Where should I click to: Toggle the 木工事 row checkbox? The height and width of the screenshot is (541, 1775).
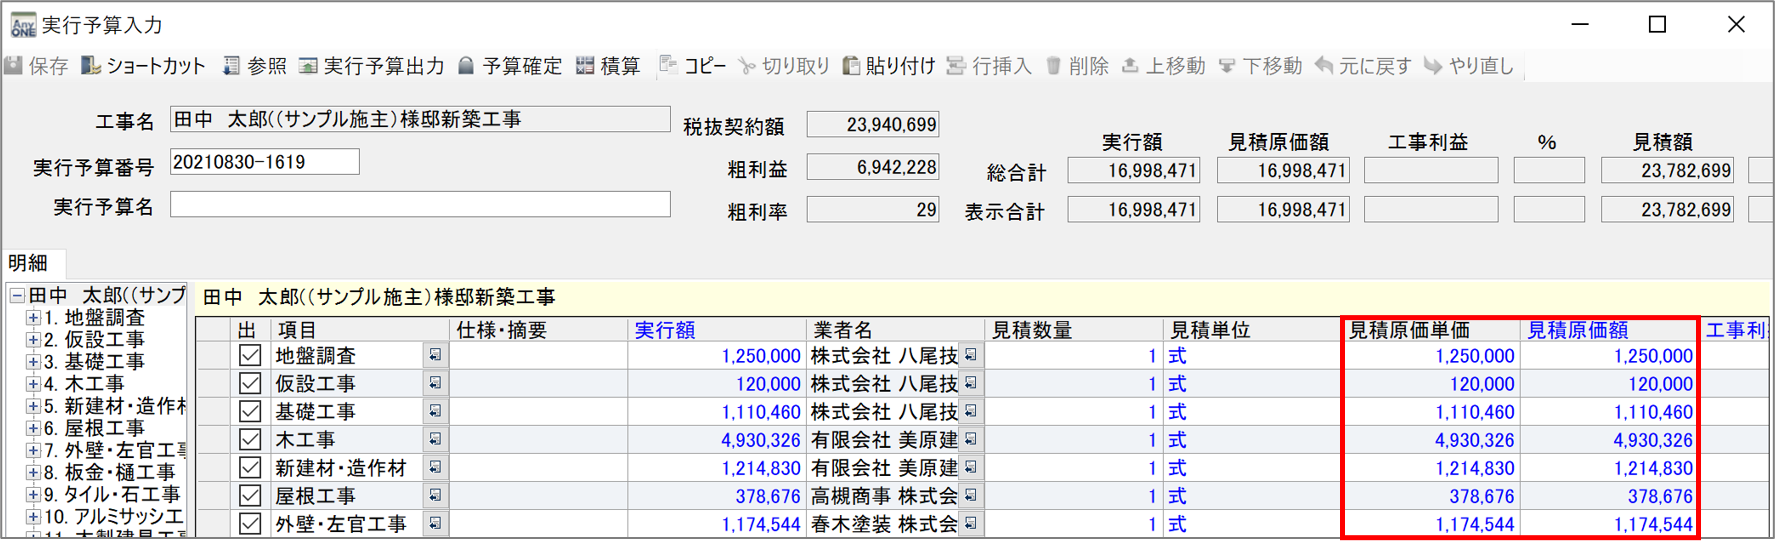[x=250, y=440]
